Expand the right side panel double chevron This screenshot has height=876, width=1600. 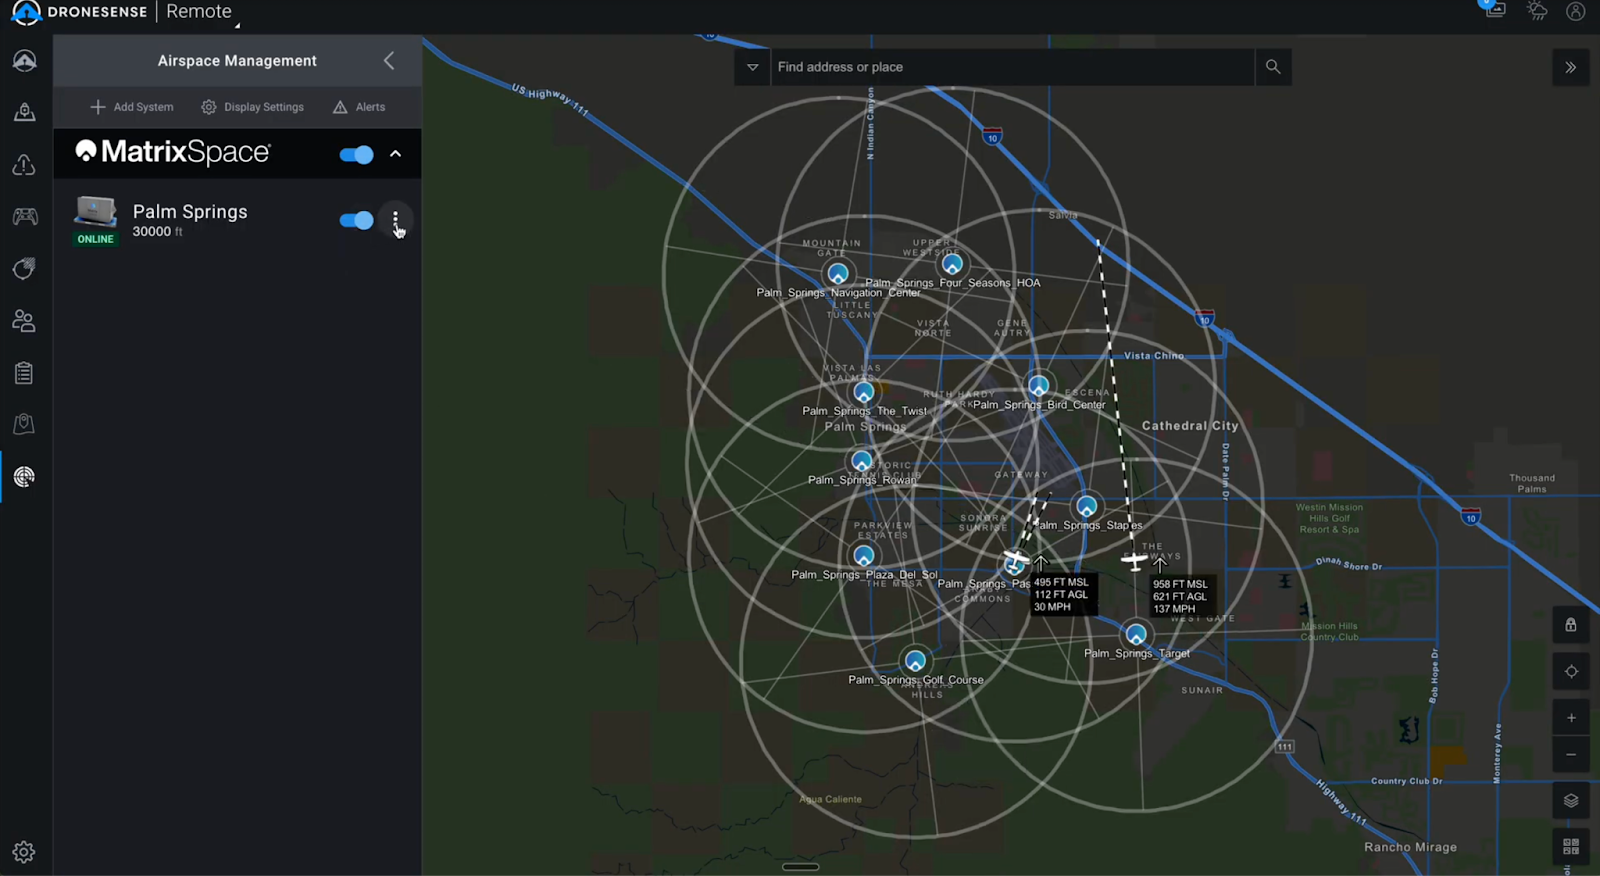1571,68
